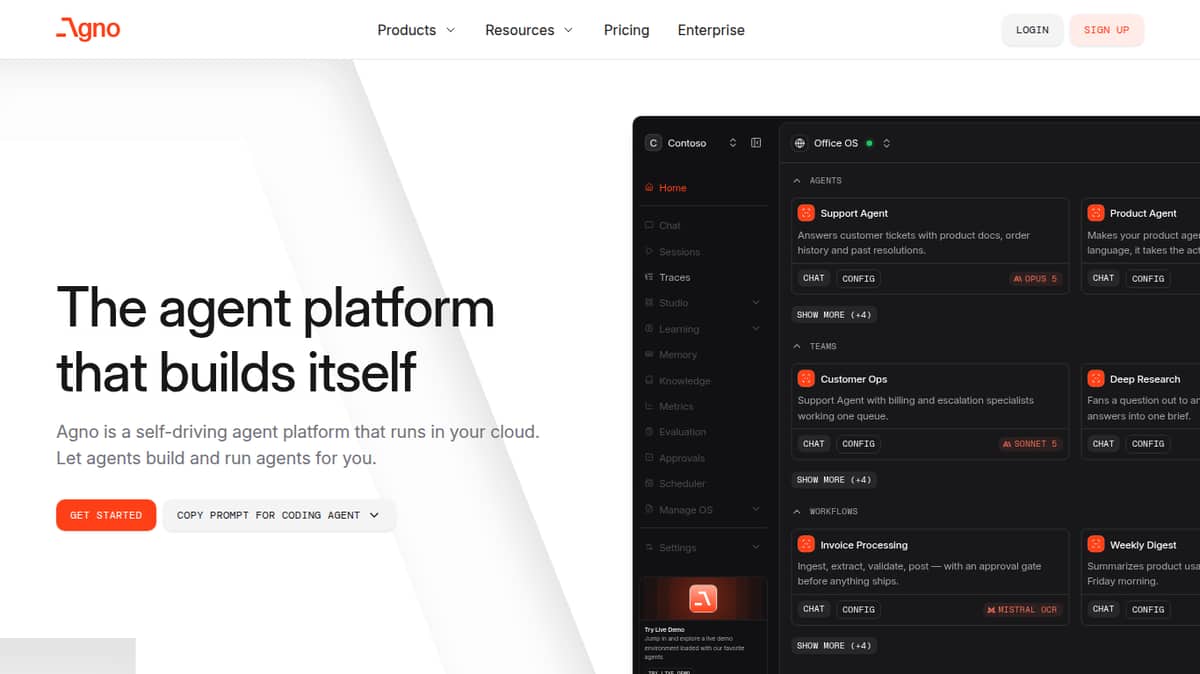
Task: Click Show More under Workflows
Action: [833, 646]
